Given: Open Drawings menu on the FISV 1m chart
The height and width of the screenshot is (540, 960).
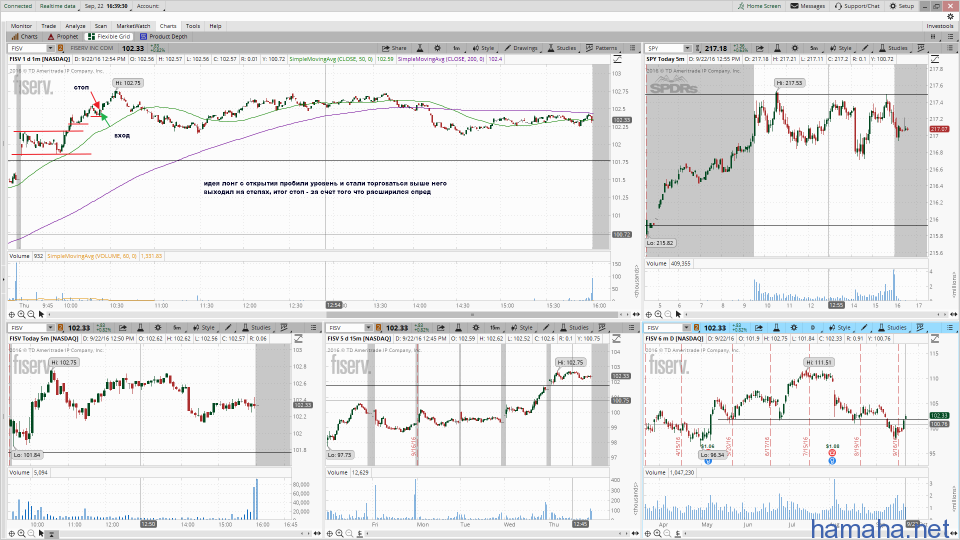Looking at the screenshot, I should point(521,48).
